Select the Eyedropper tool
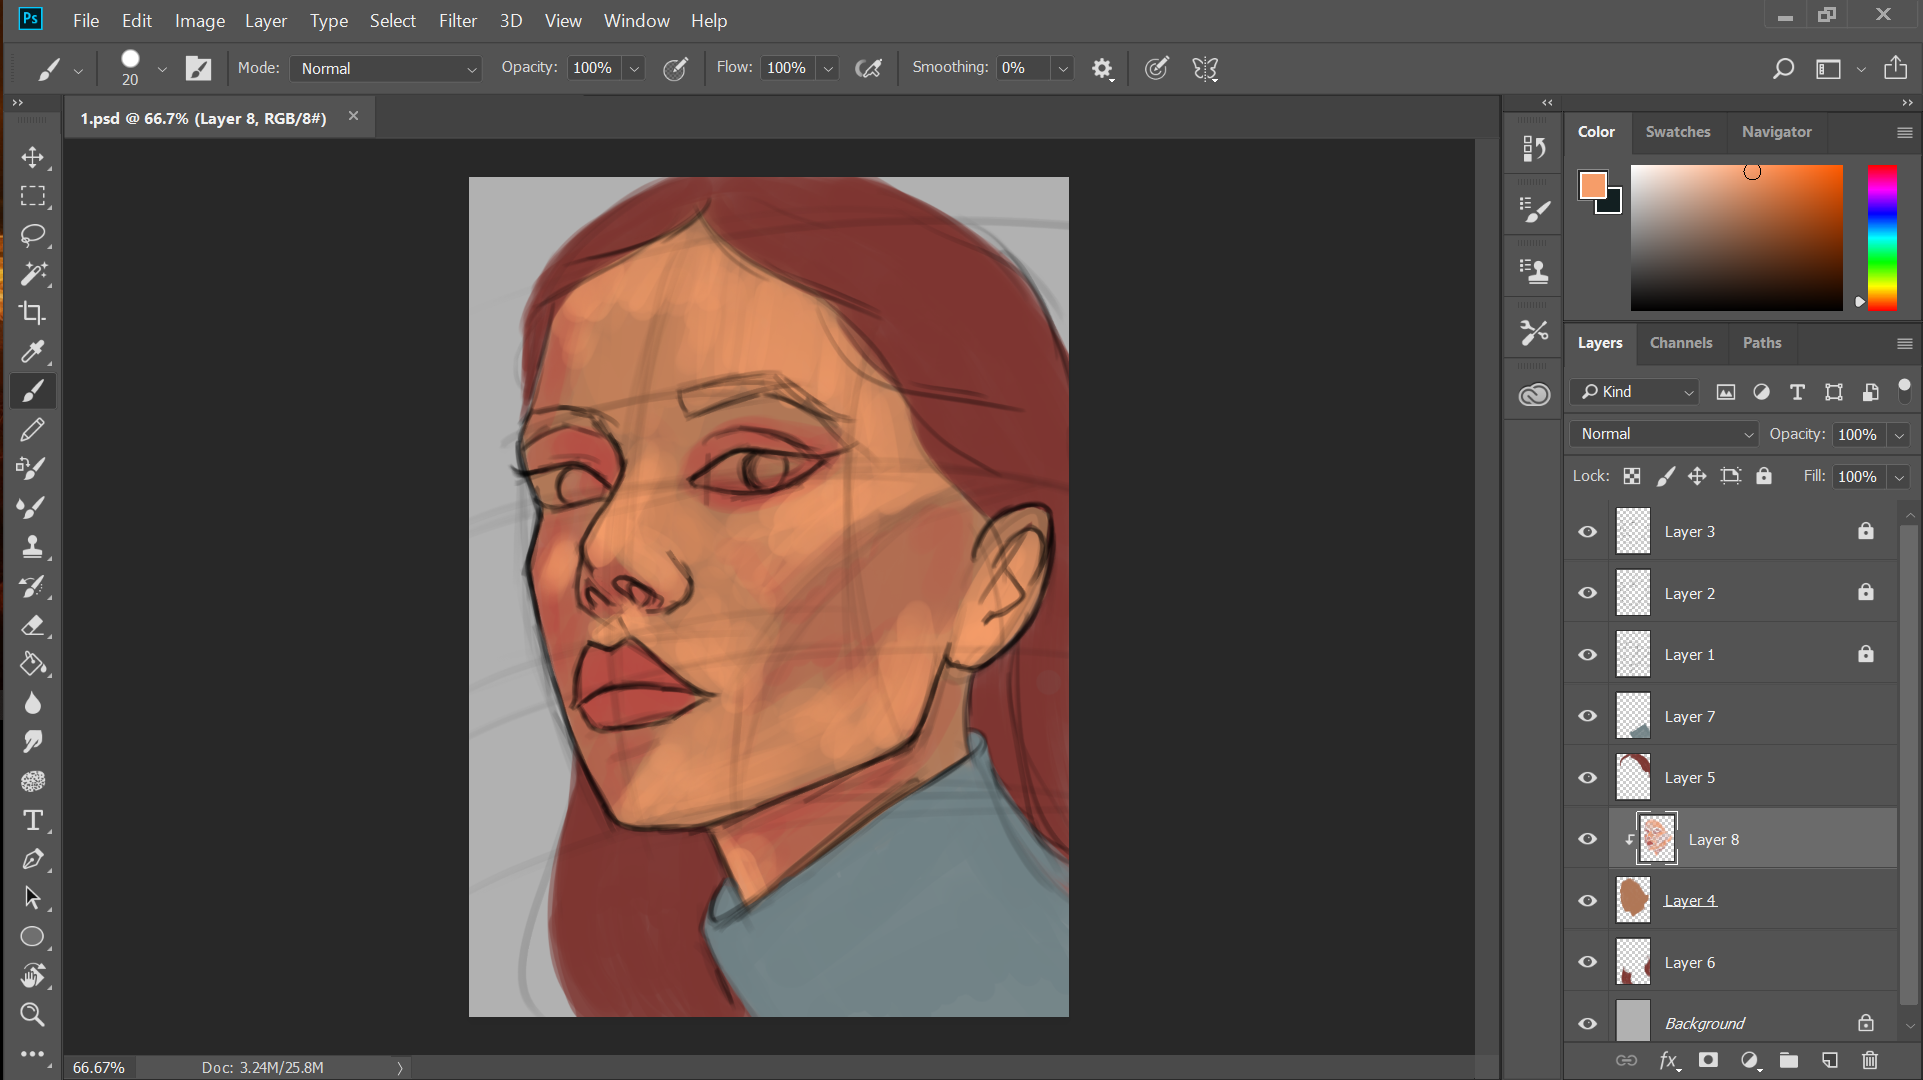The height and width of the screenshot is (1080, 1923). 33,352
